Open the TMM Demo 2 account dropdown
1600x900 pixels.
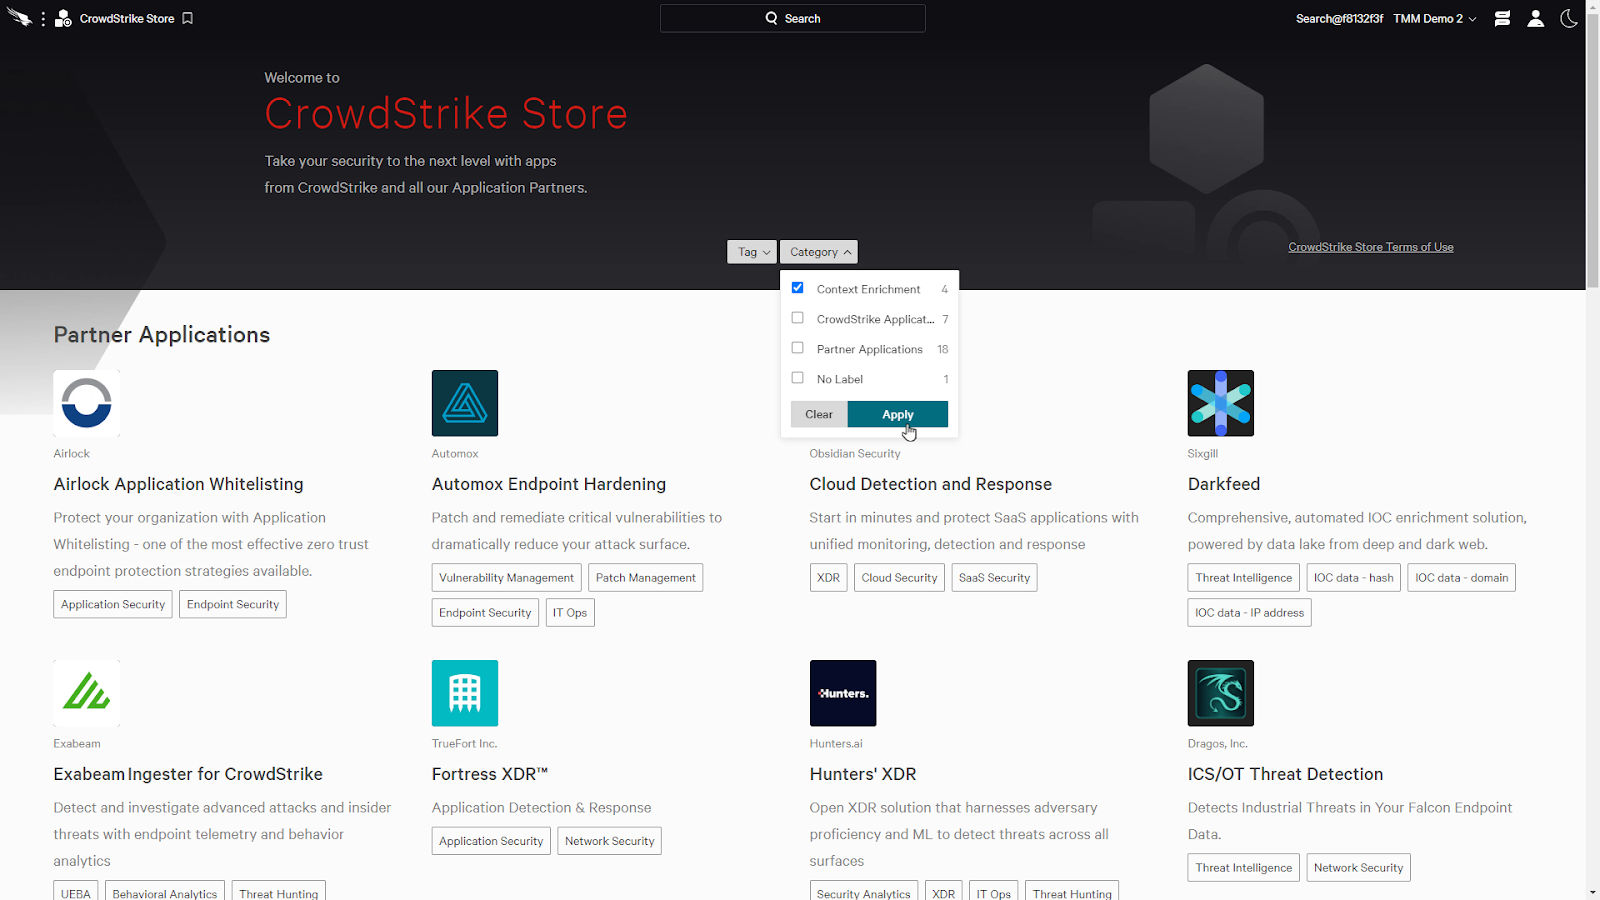[1435, 18]
